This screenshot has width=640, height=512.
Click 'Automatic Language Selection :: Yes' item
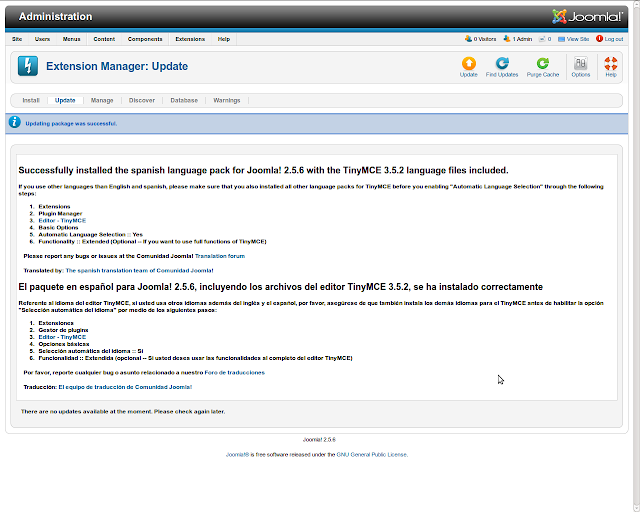pos(91,234)
